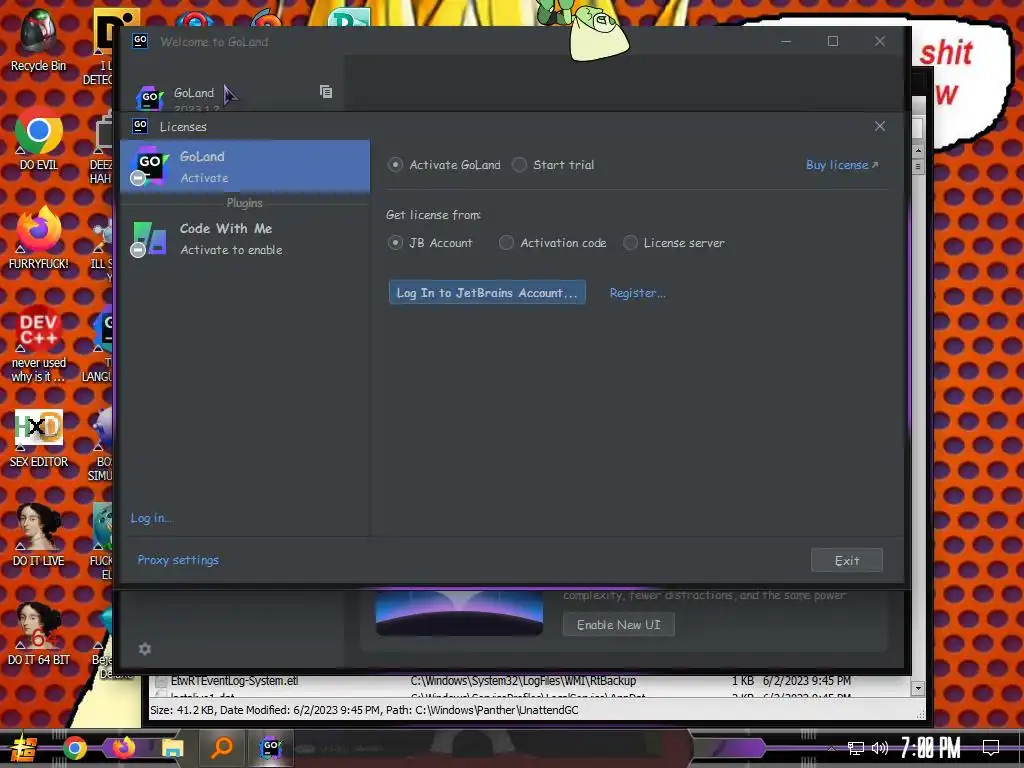
Task: Open the DO IT LIVE desktop shortcut
Action: tap(39, 535)
